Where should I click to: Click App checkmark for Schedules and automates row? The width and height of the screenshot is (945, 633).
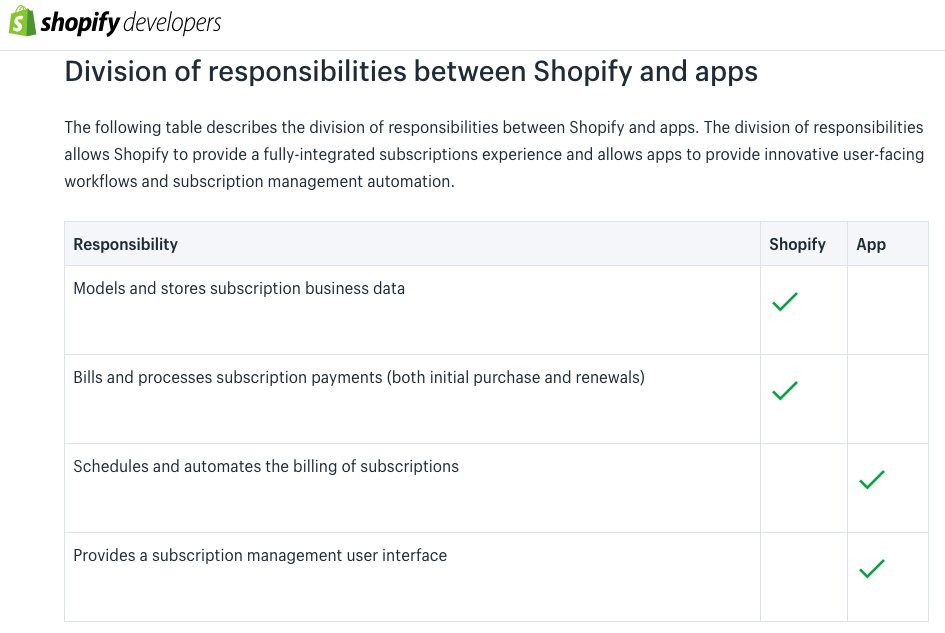[x=871, y=479]
